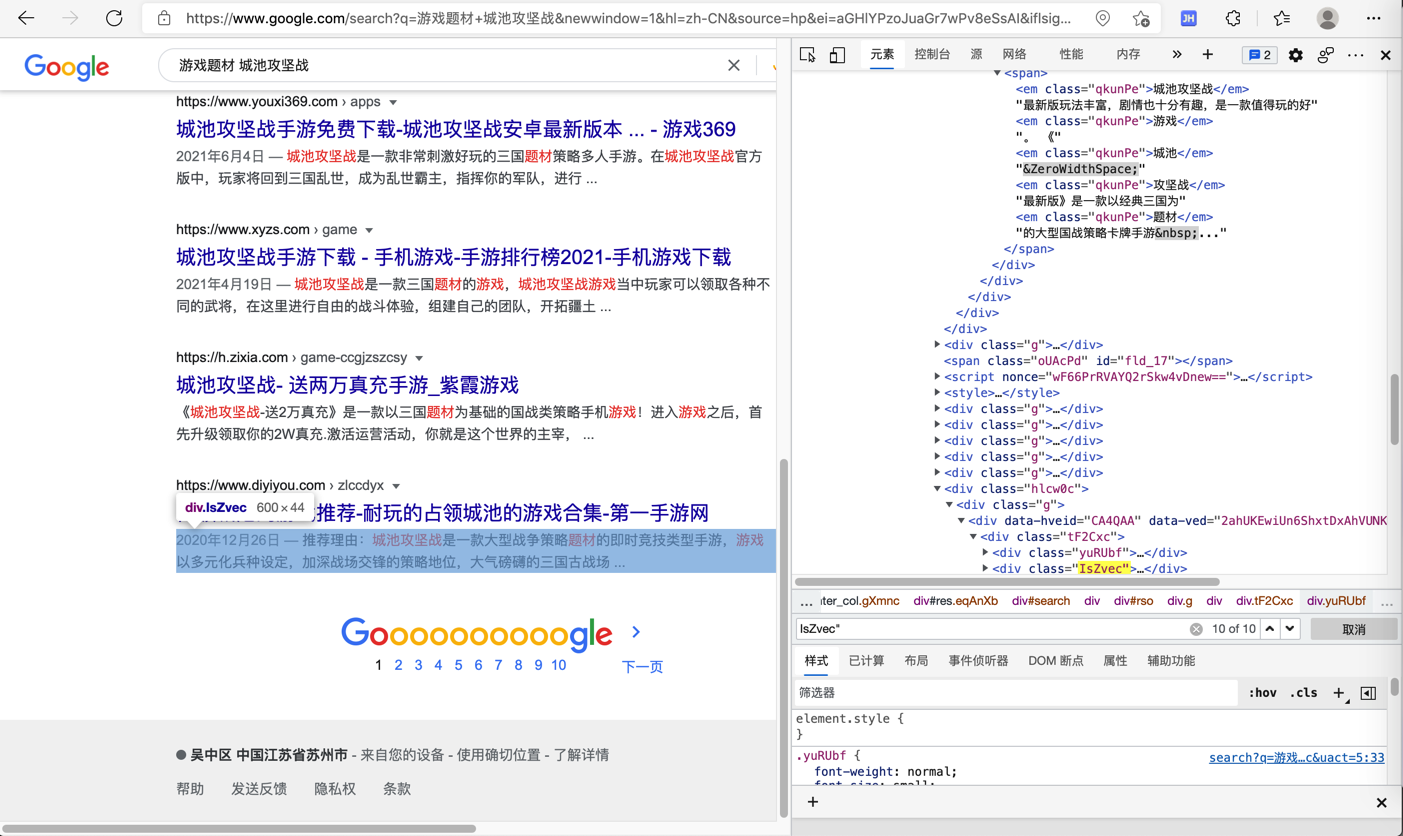The image size is (1403, 836).
Task: Go to next search match arrow
Action: click(x=1290, y=629)
